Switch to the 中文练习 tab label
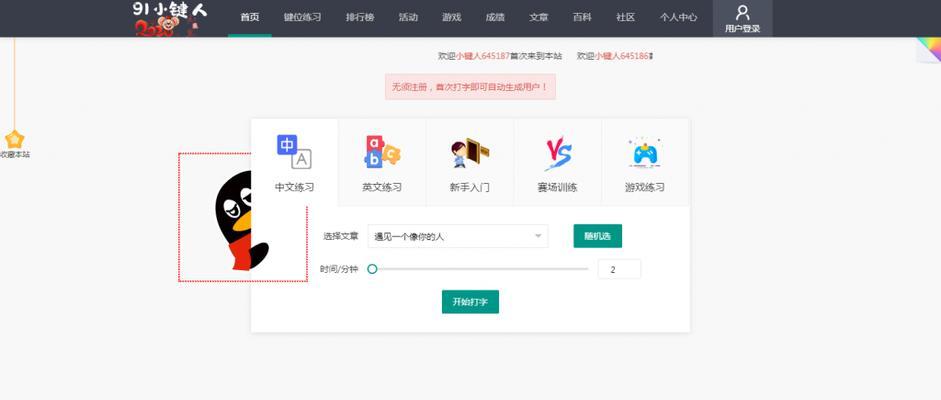 coord(294,187)
